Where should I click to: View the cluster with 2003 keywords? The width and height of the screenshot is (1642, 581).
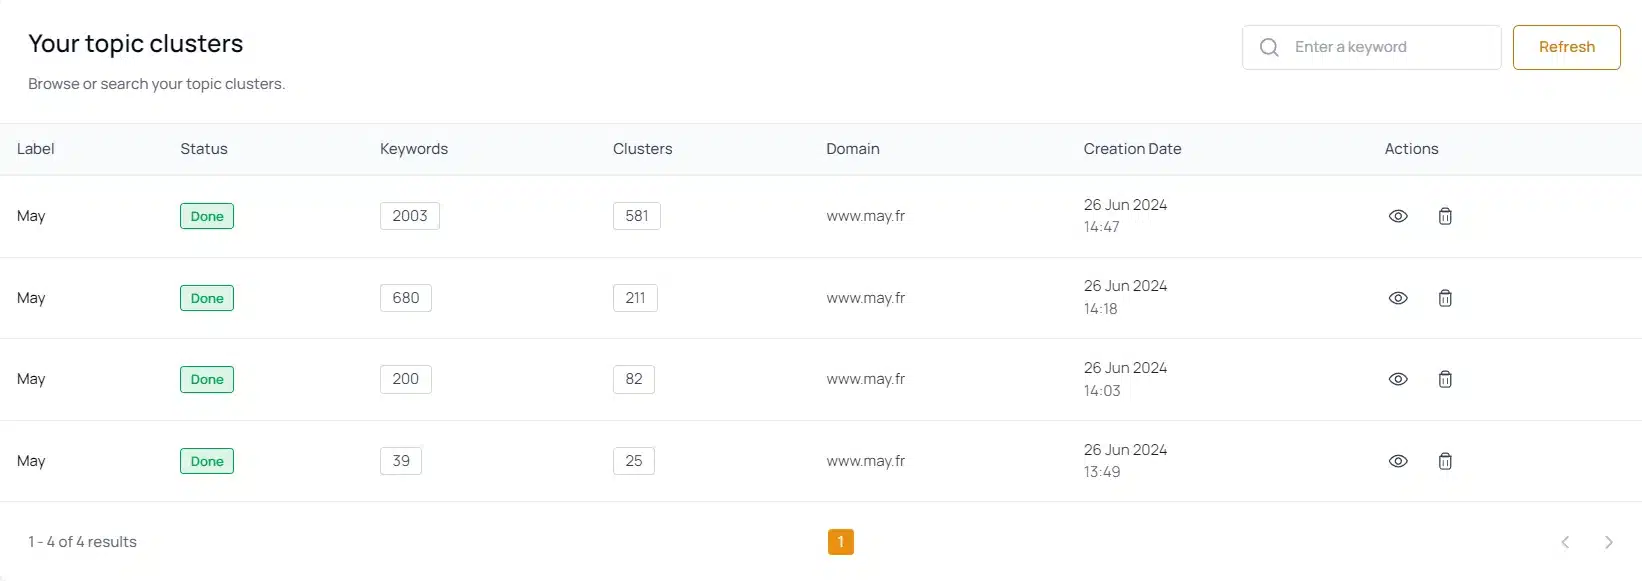(x=1398, y=216)
